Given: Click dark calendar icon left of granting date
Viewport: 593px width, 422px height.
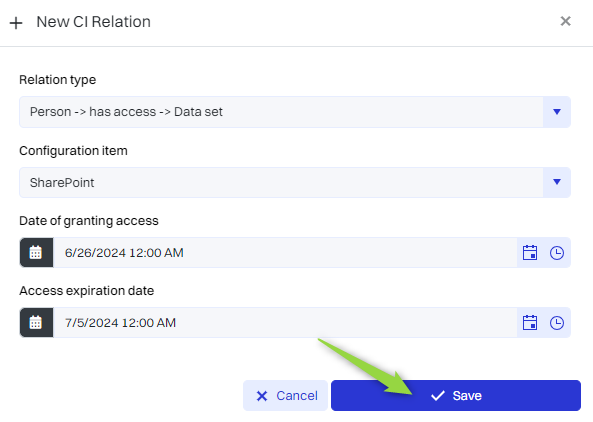Looking at the screenshot, I should click(36, 253).
